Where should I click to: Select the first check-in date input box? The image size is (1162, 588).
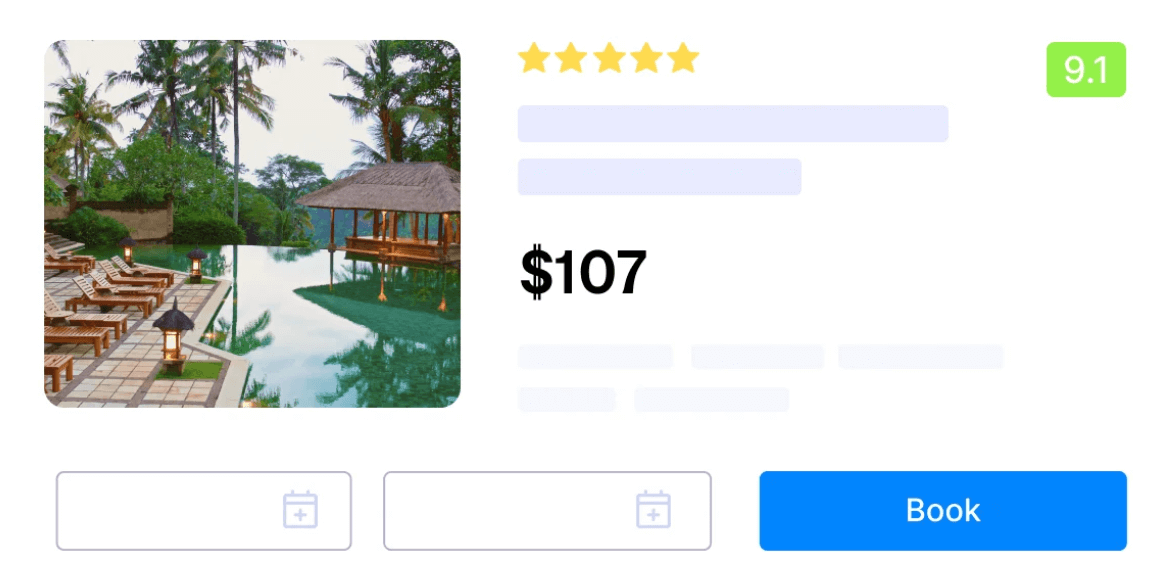[x=204, y=511]
